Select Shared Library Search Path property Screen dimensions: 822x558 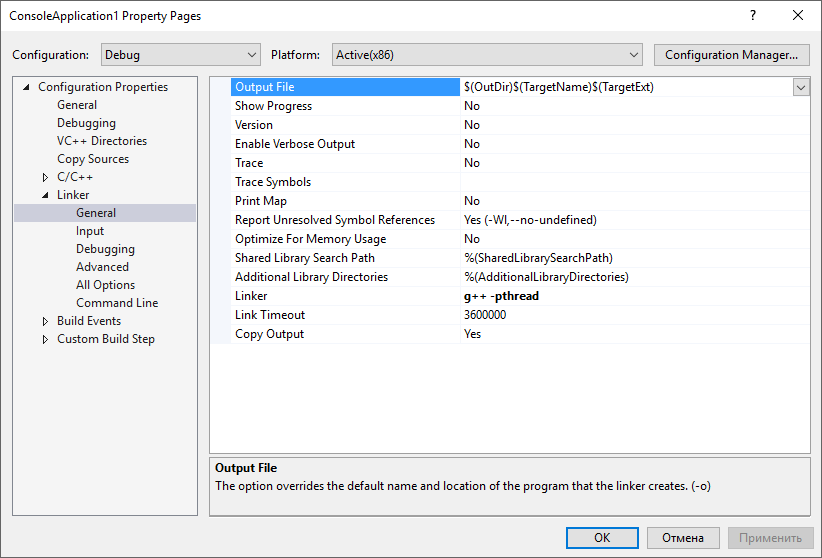345,258
